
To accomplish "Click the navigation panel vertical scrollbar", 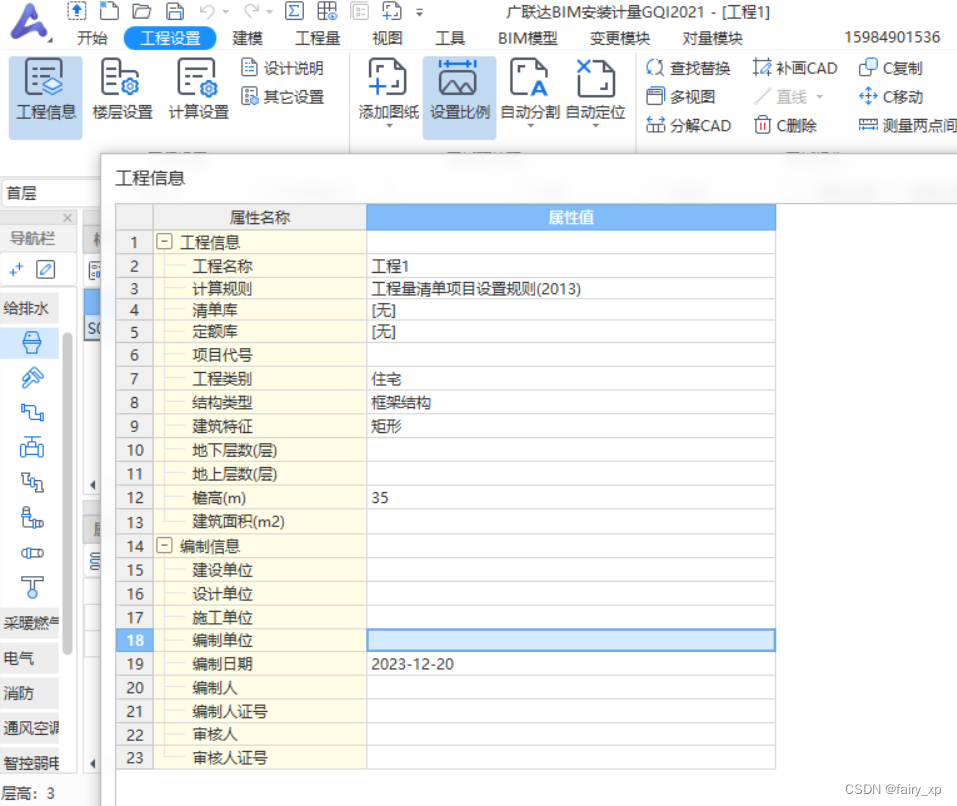I will pyautogui.click(x=67, y=494).
